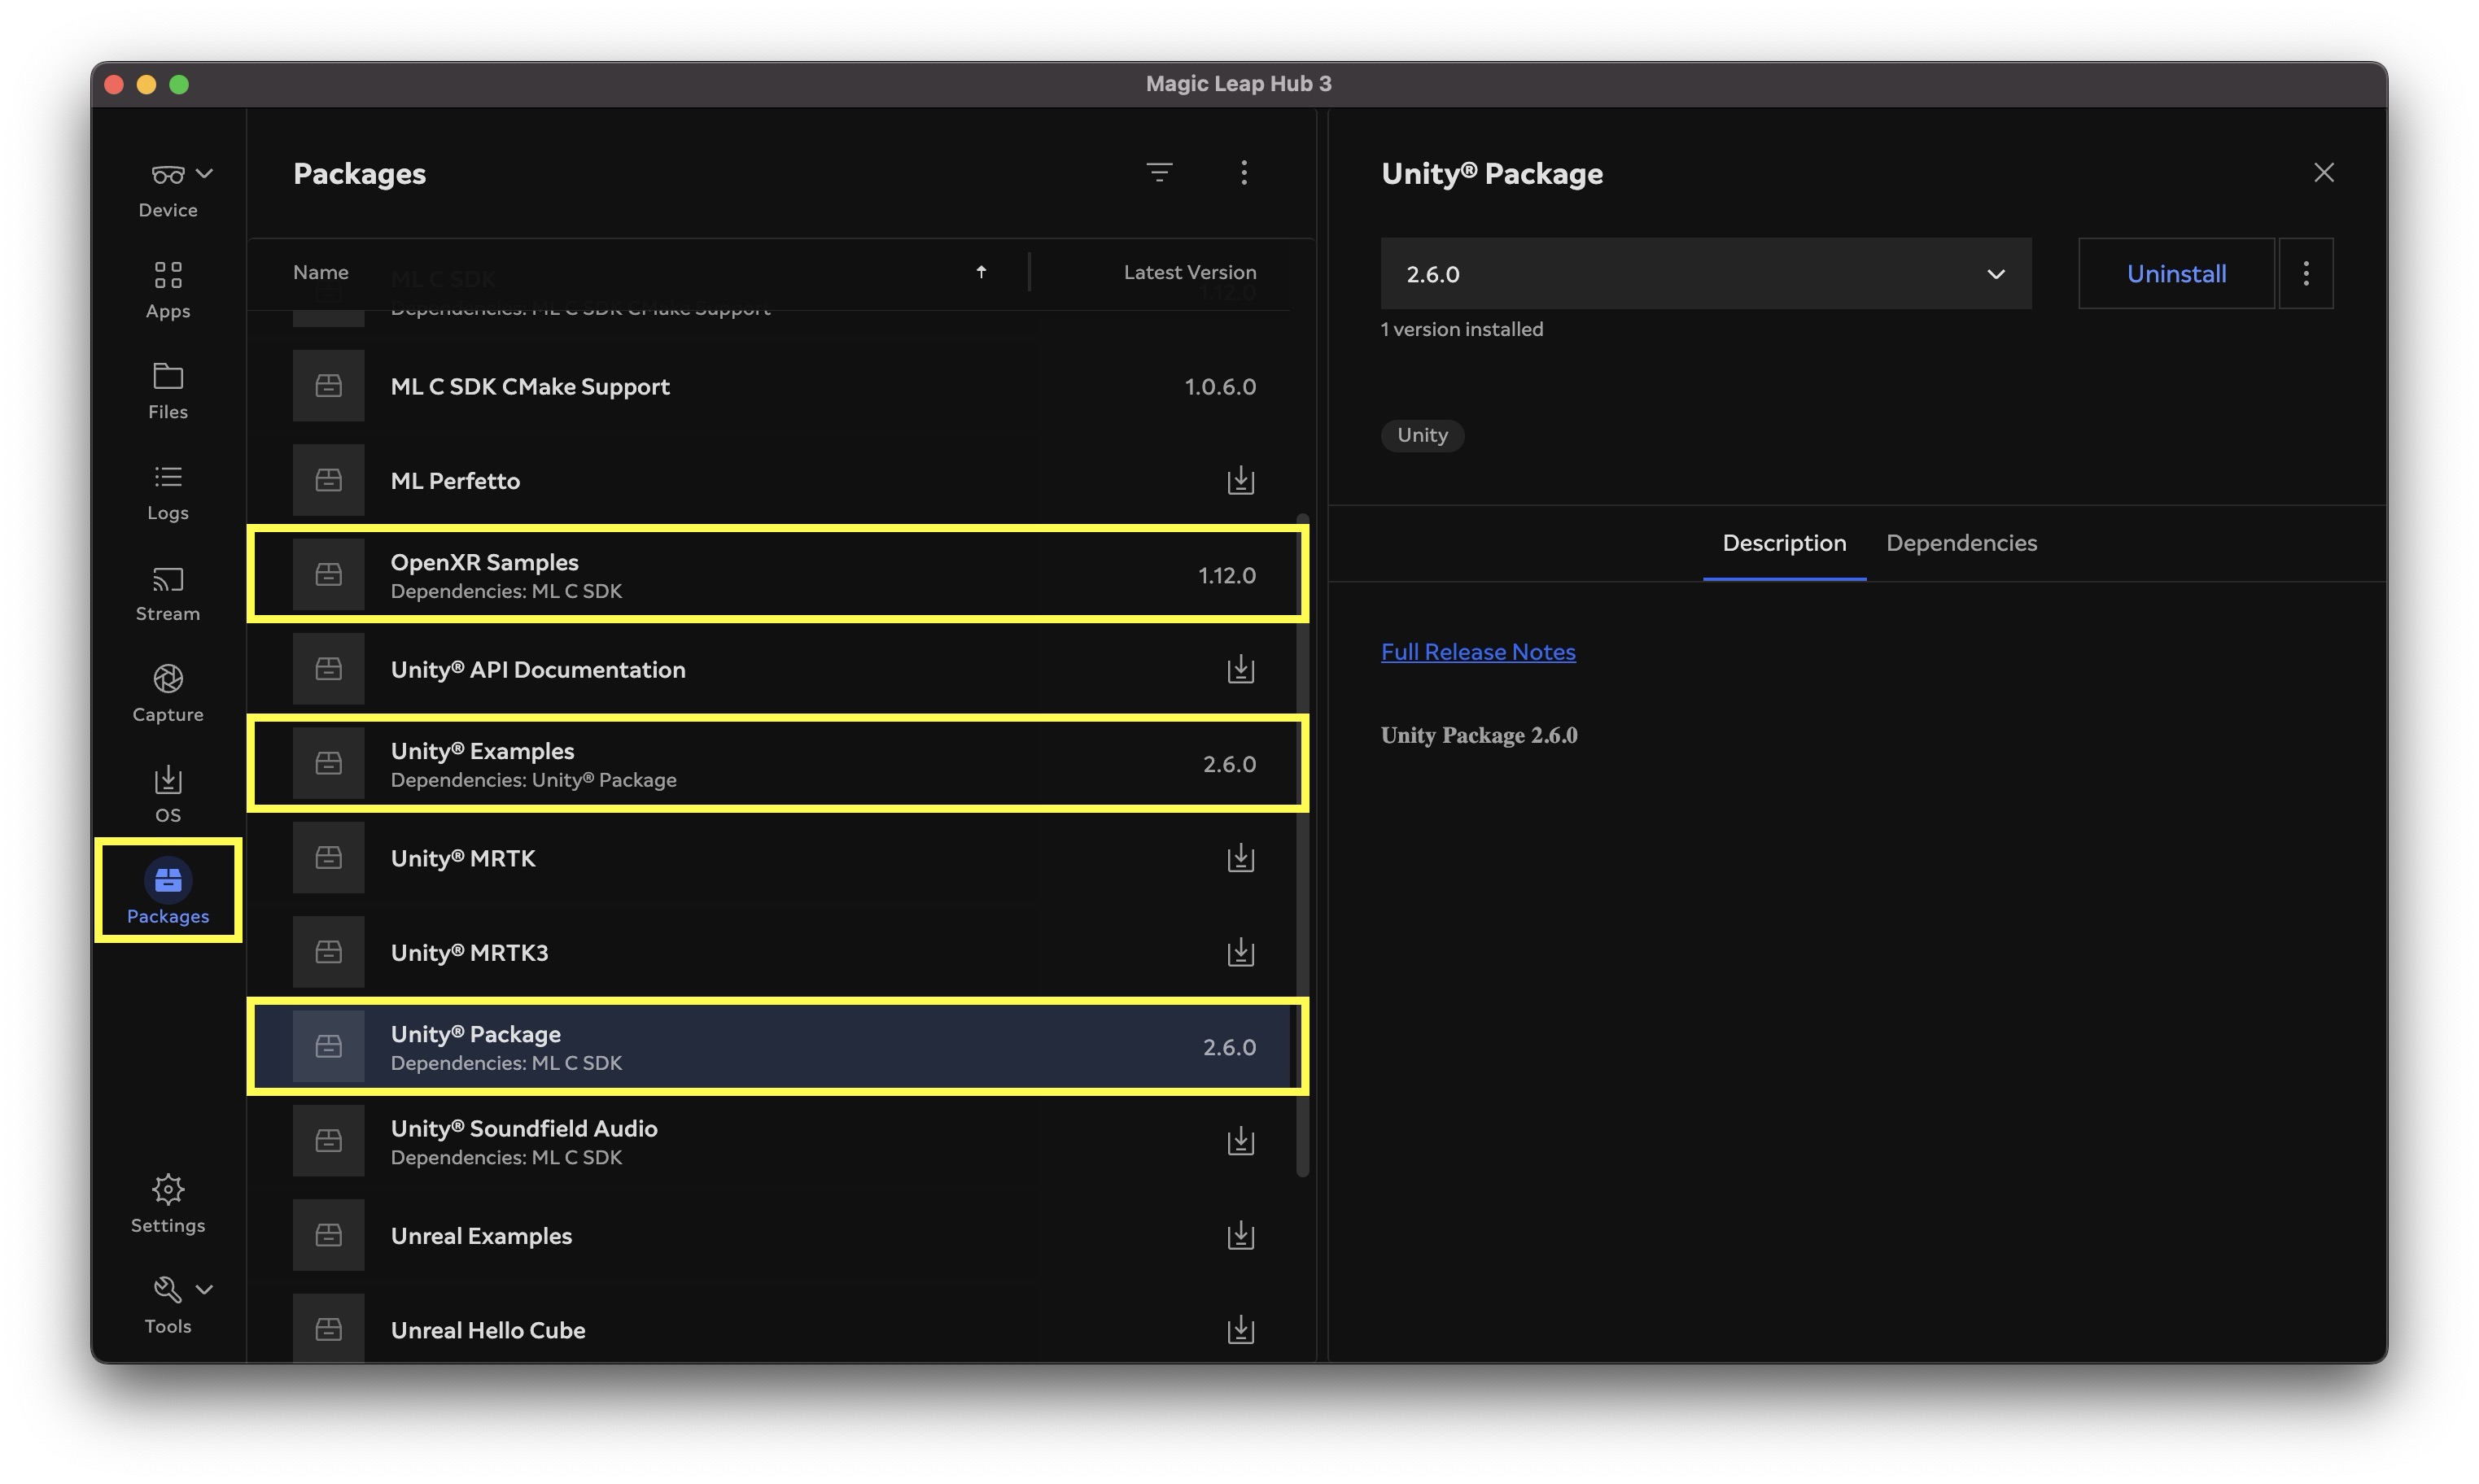Click the Uninstall button
The image size is (2479, 1484).
pyautogui.click(x=2176, y=274)
